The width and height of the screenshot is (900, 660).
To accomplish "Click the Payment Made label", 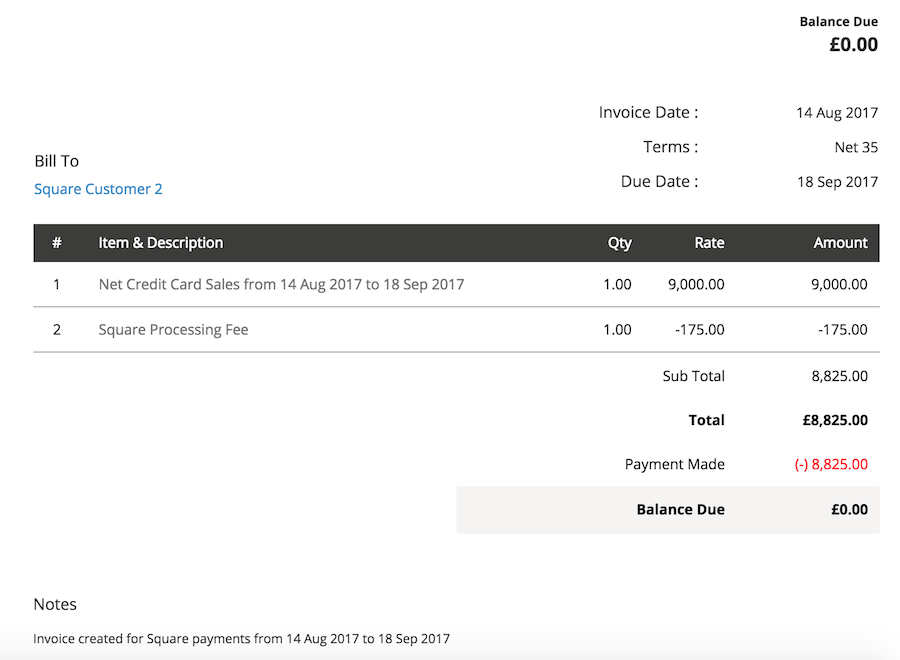I will [674, 464].
